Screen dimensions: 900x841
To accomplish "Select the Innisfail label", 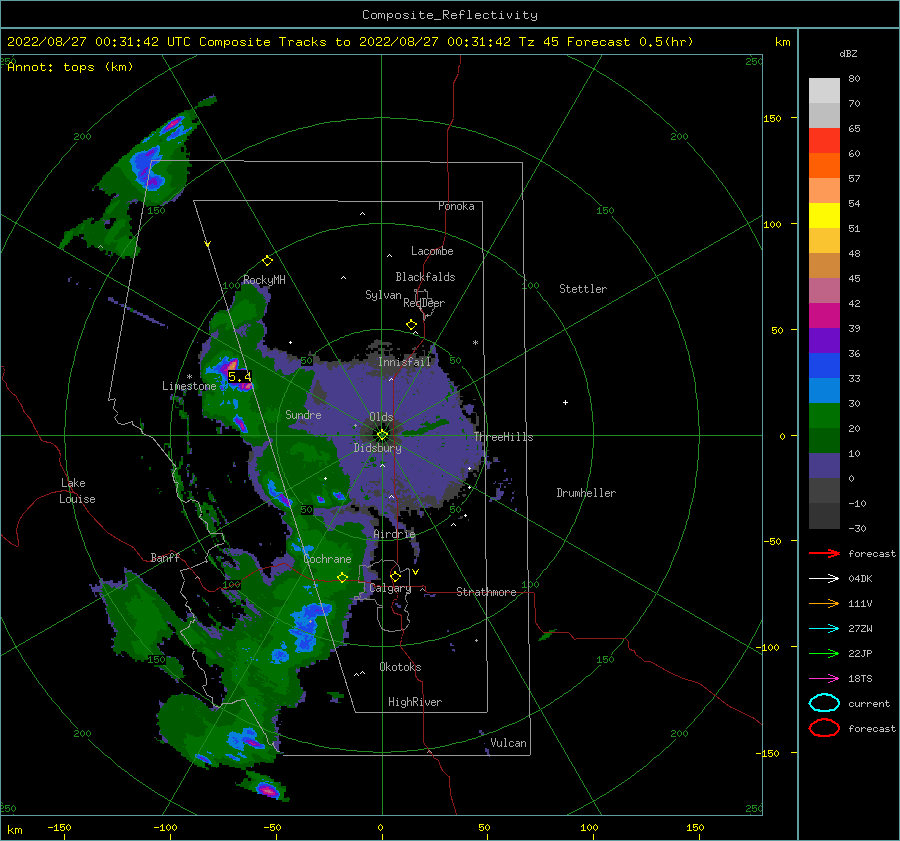I will pos(404,362).
